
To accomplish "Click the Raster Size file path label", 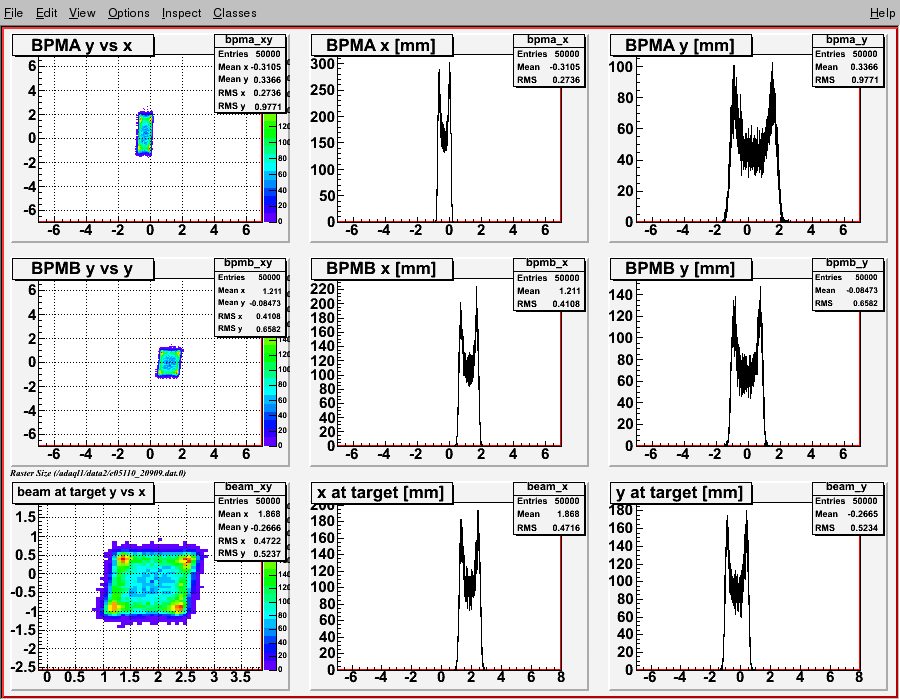I will click(x=98, y=473).
